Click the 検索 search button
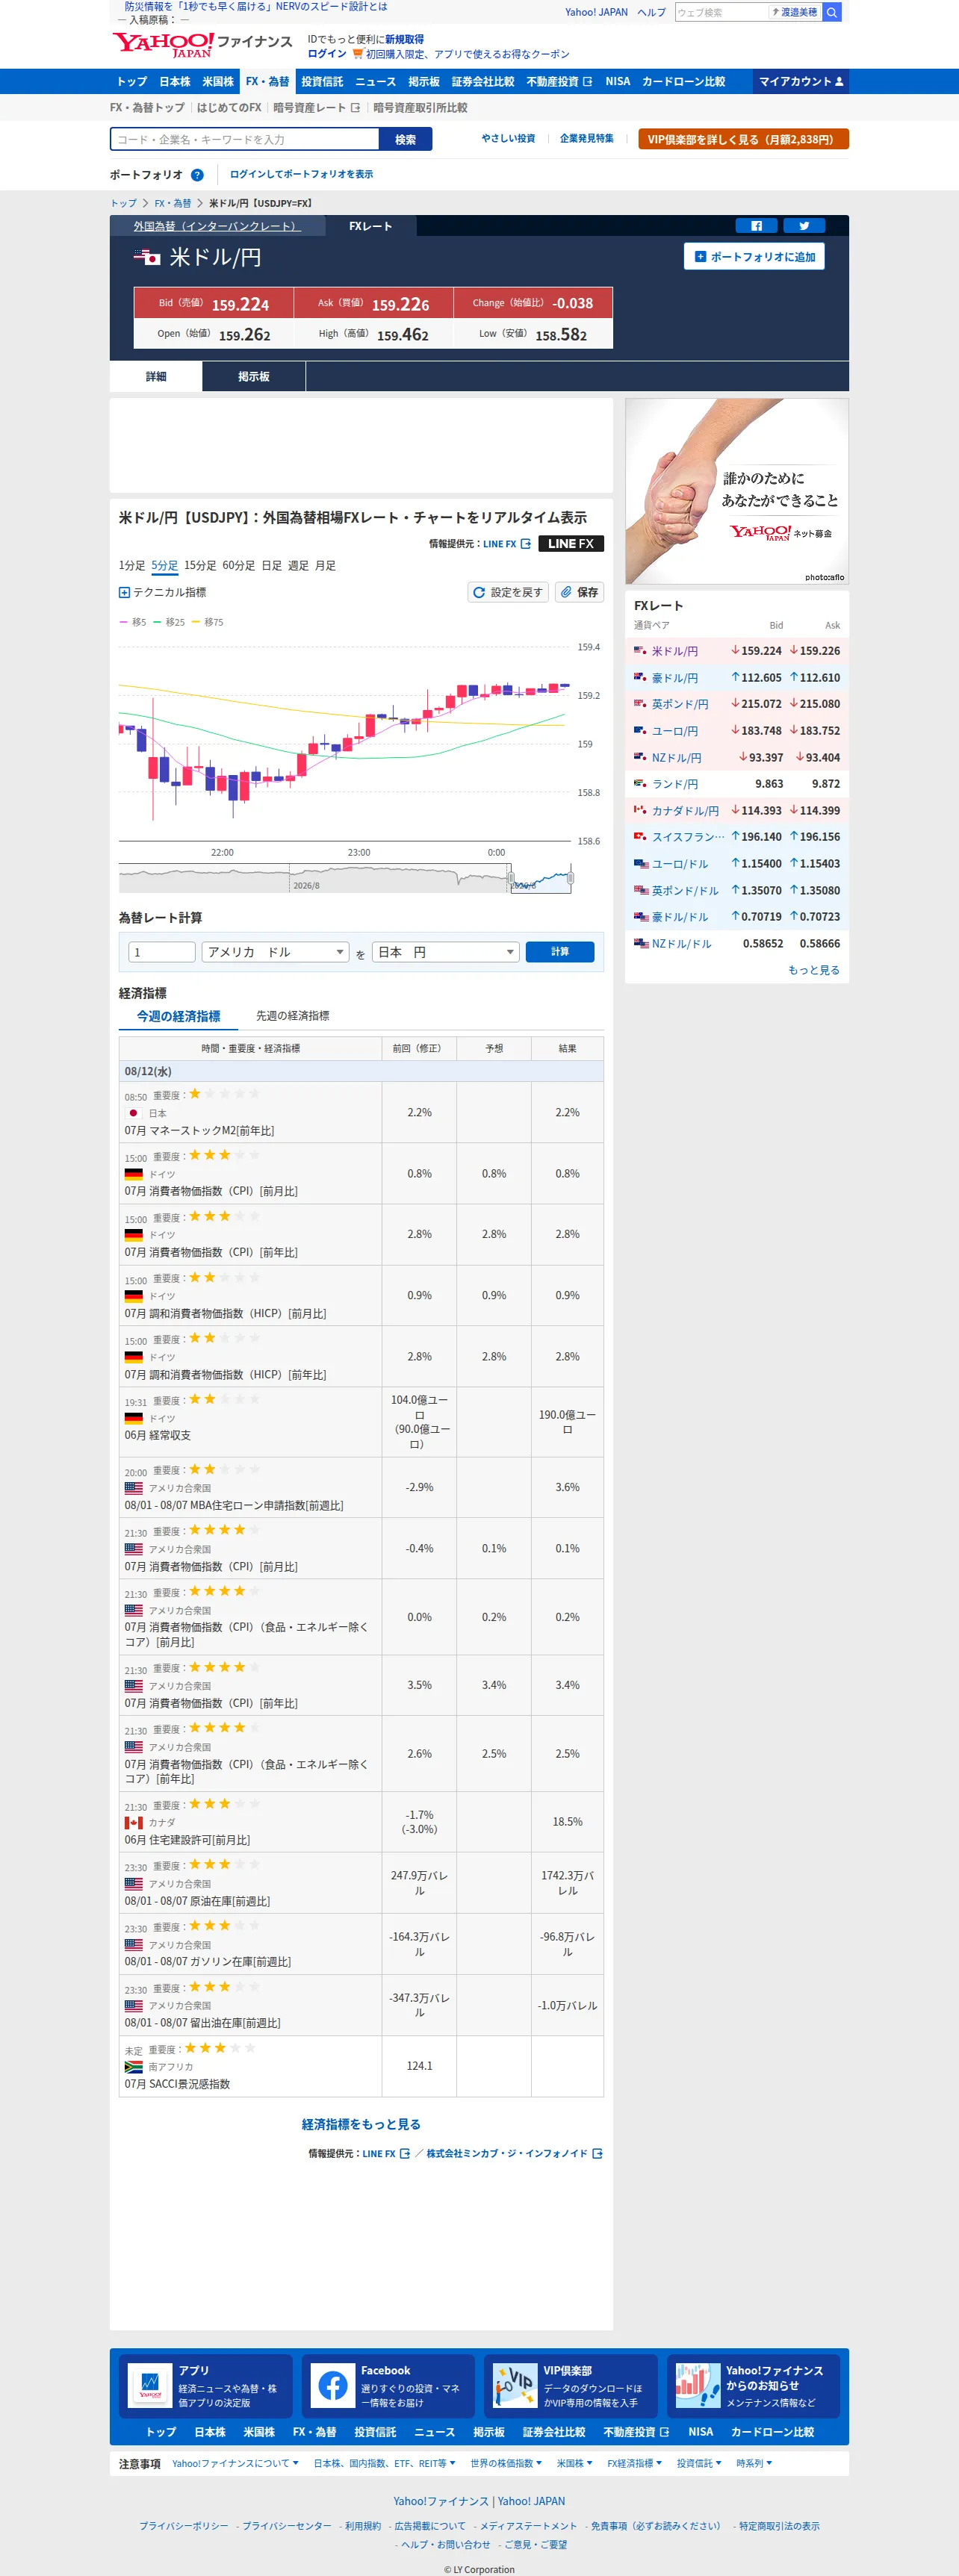 405,140
